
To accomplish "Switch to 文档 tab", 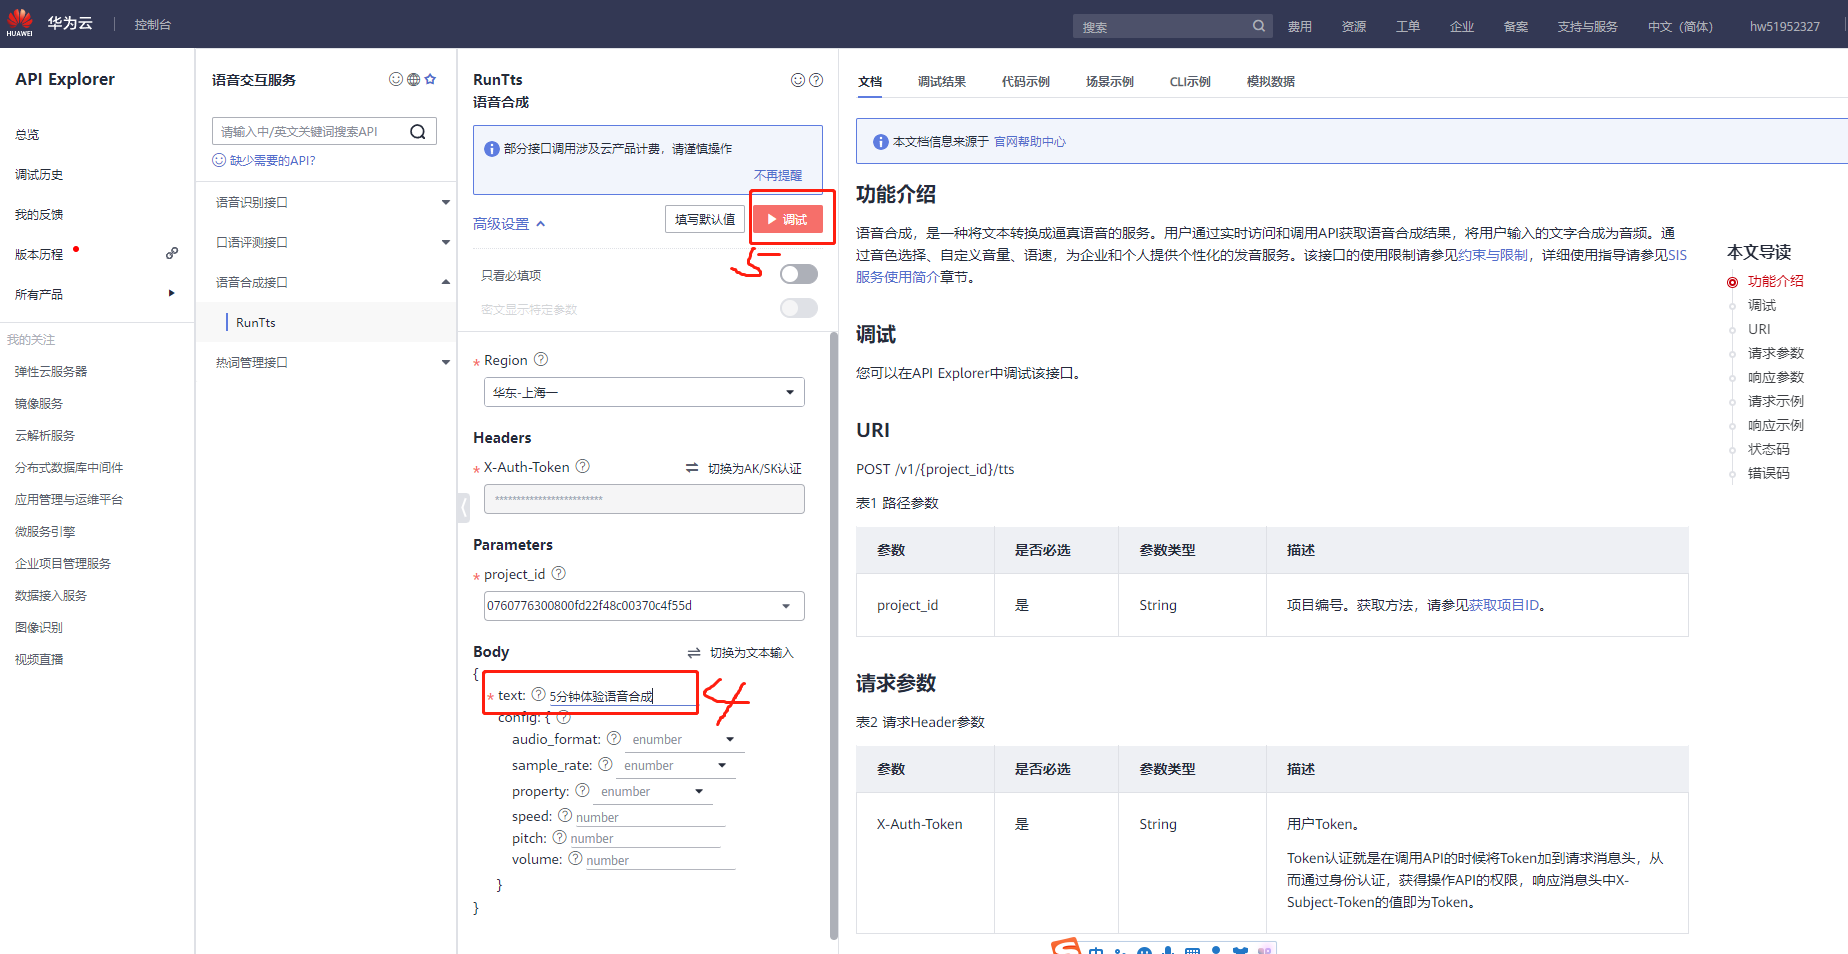I will coord(870,82).
